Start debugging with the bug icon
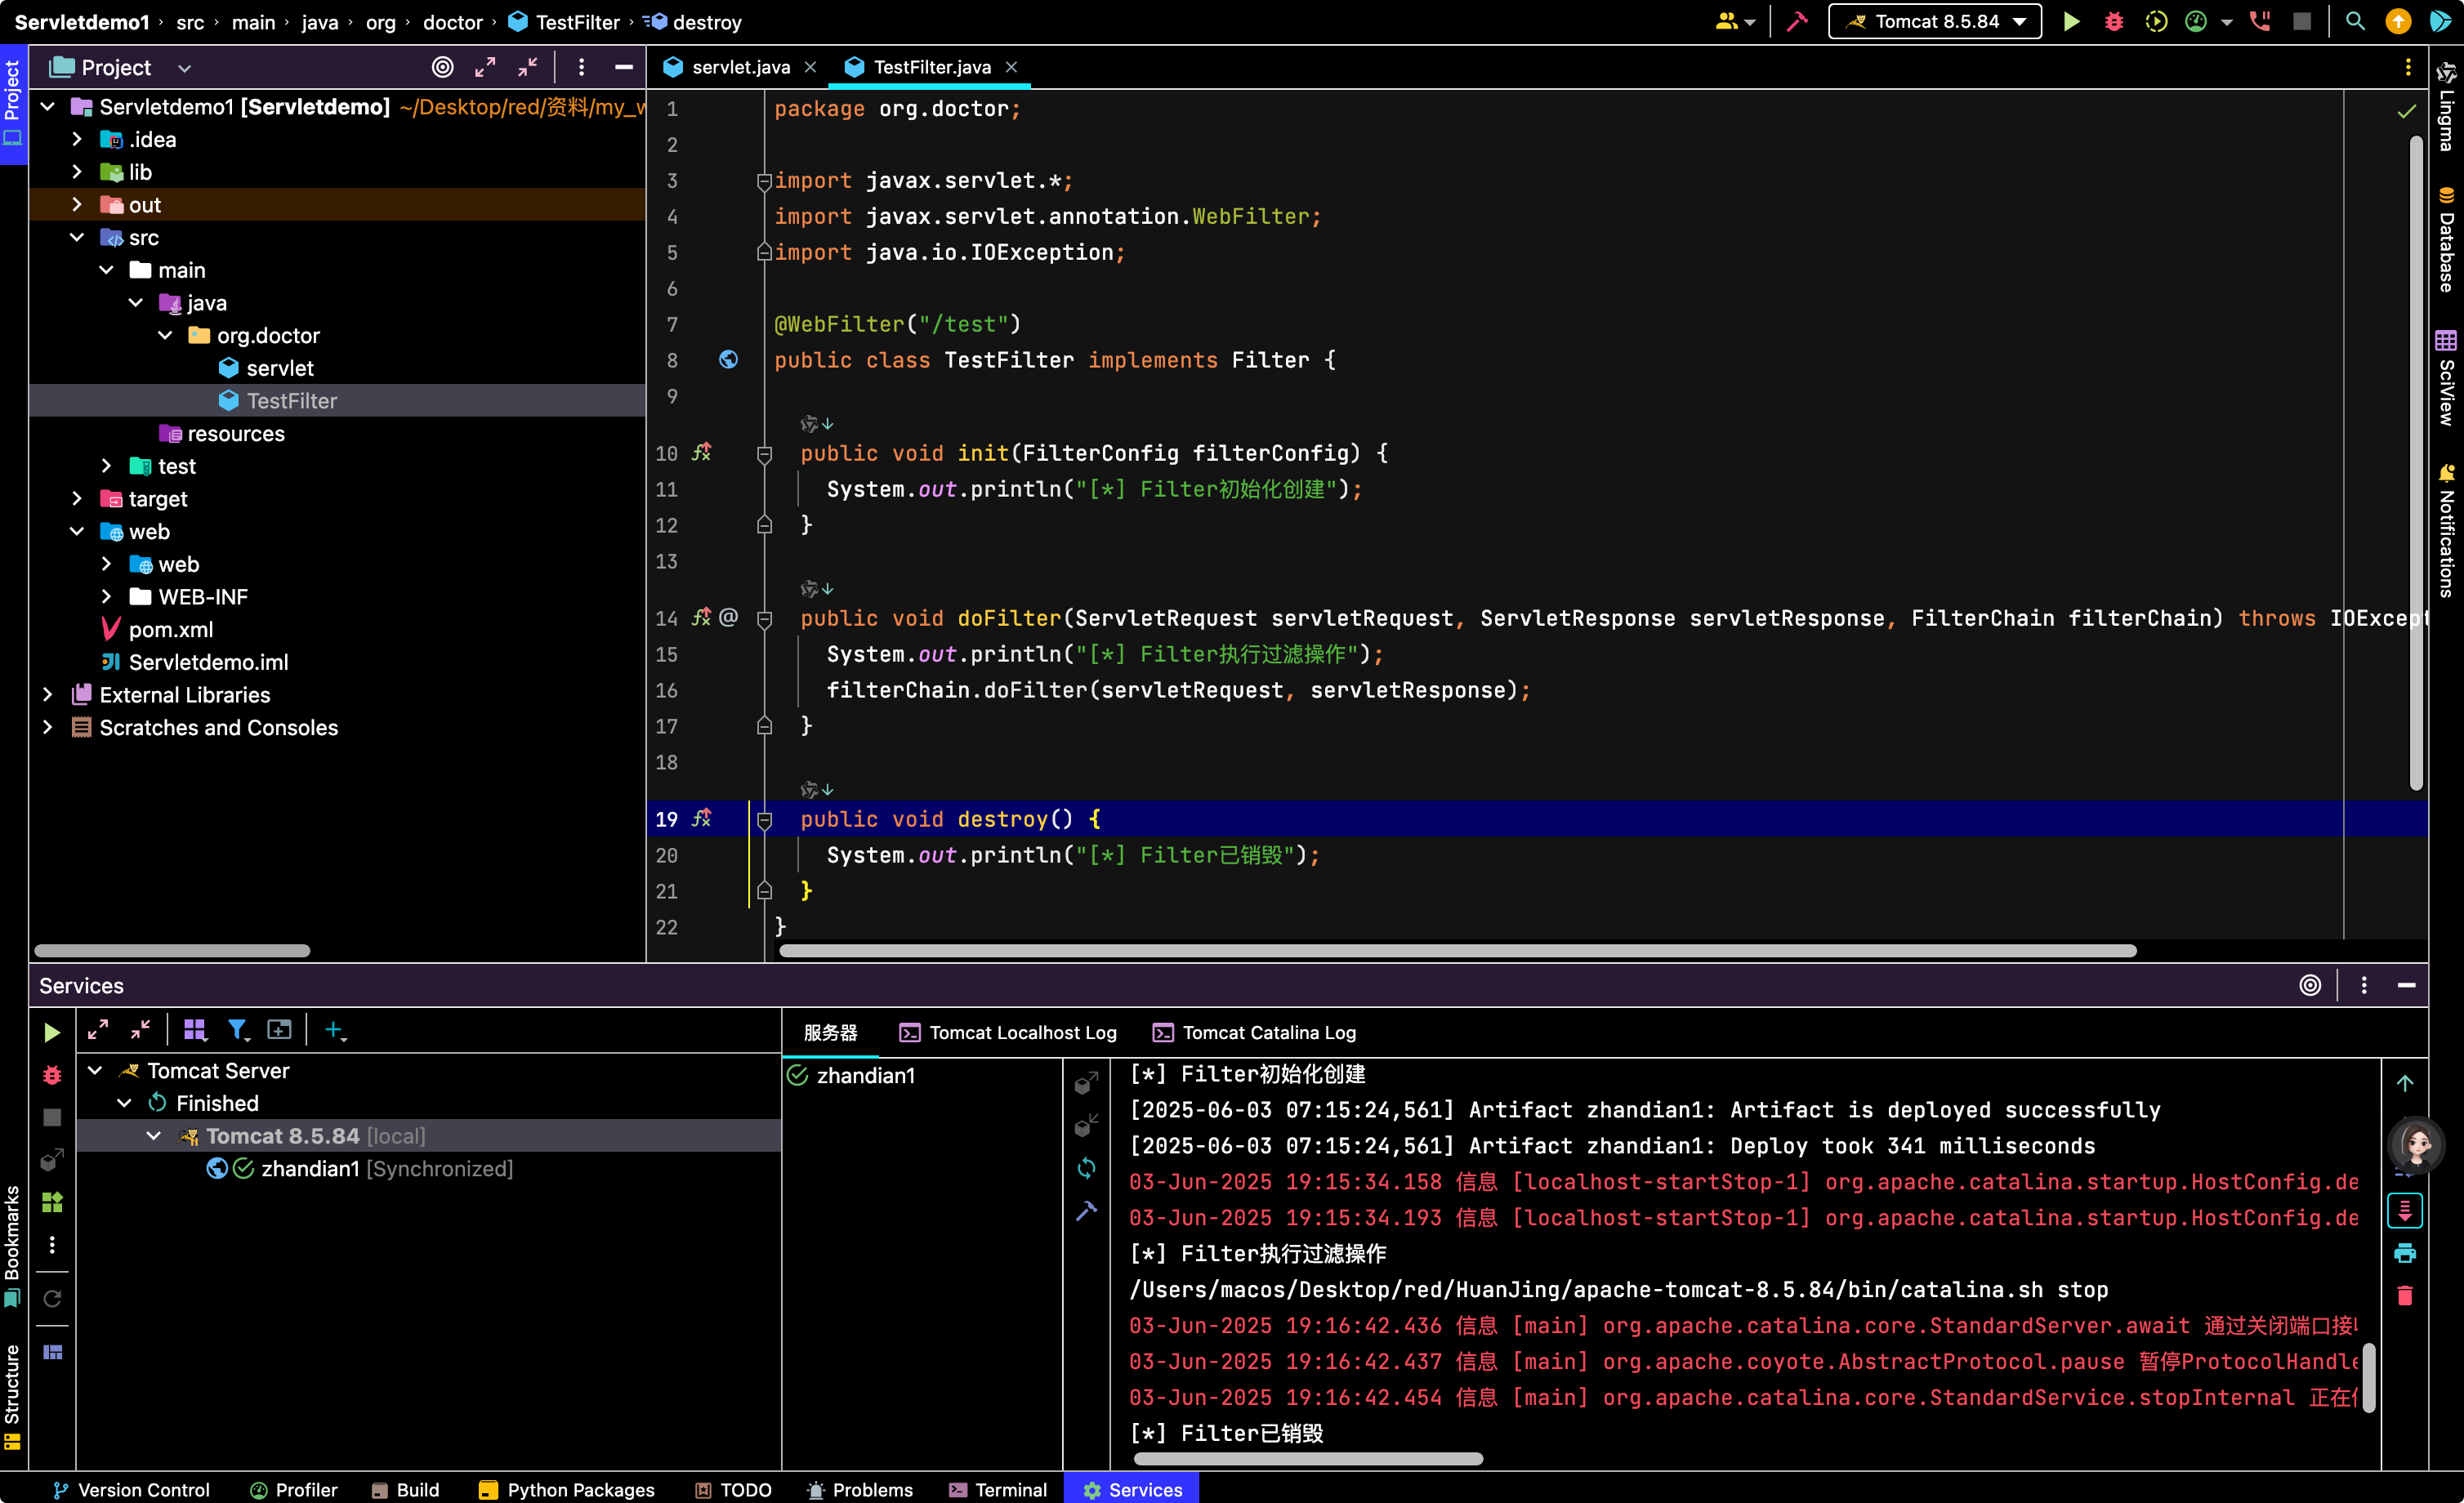Screen dimensions: 2464x1503 2114,22
